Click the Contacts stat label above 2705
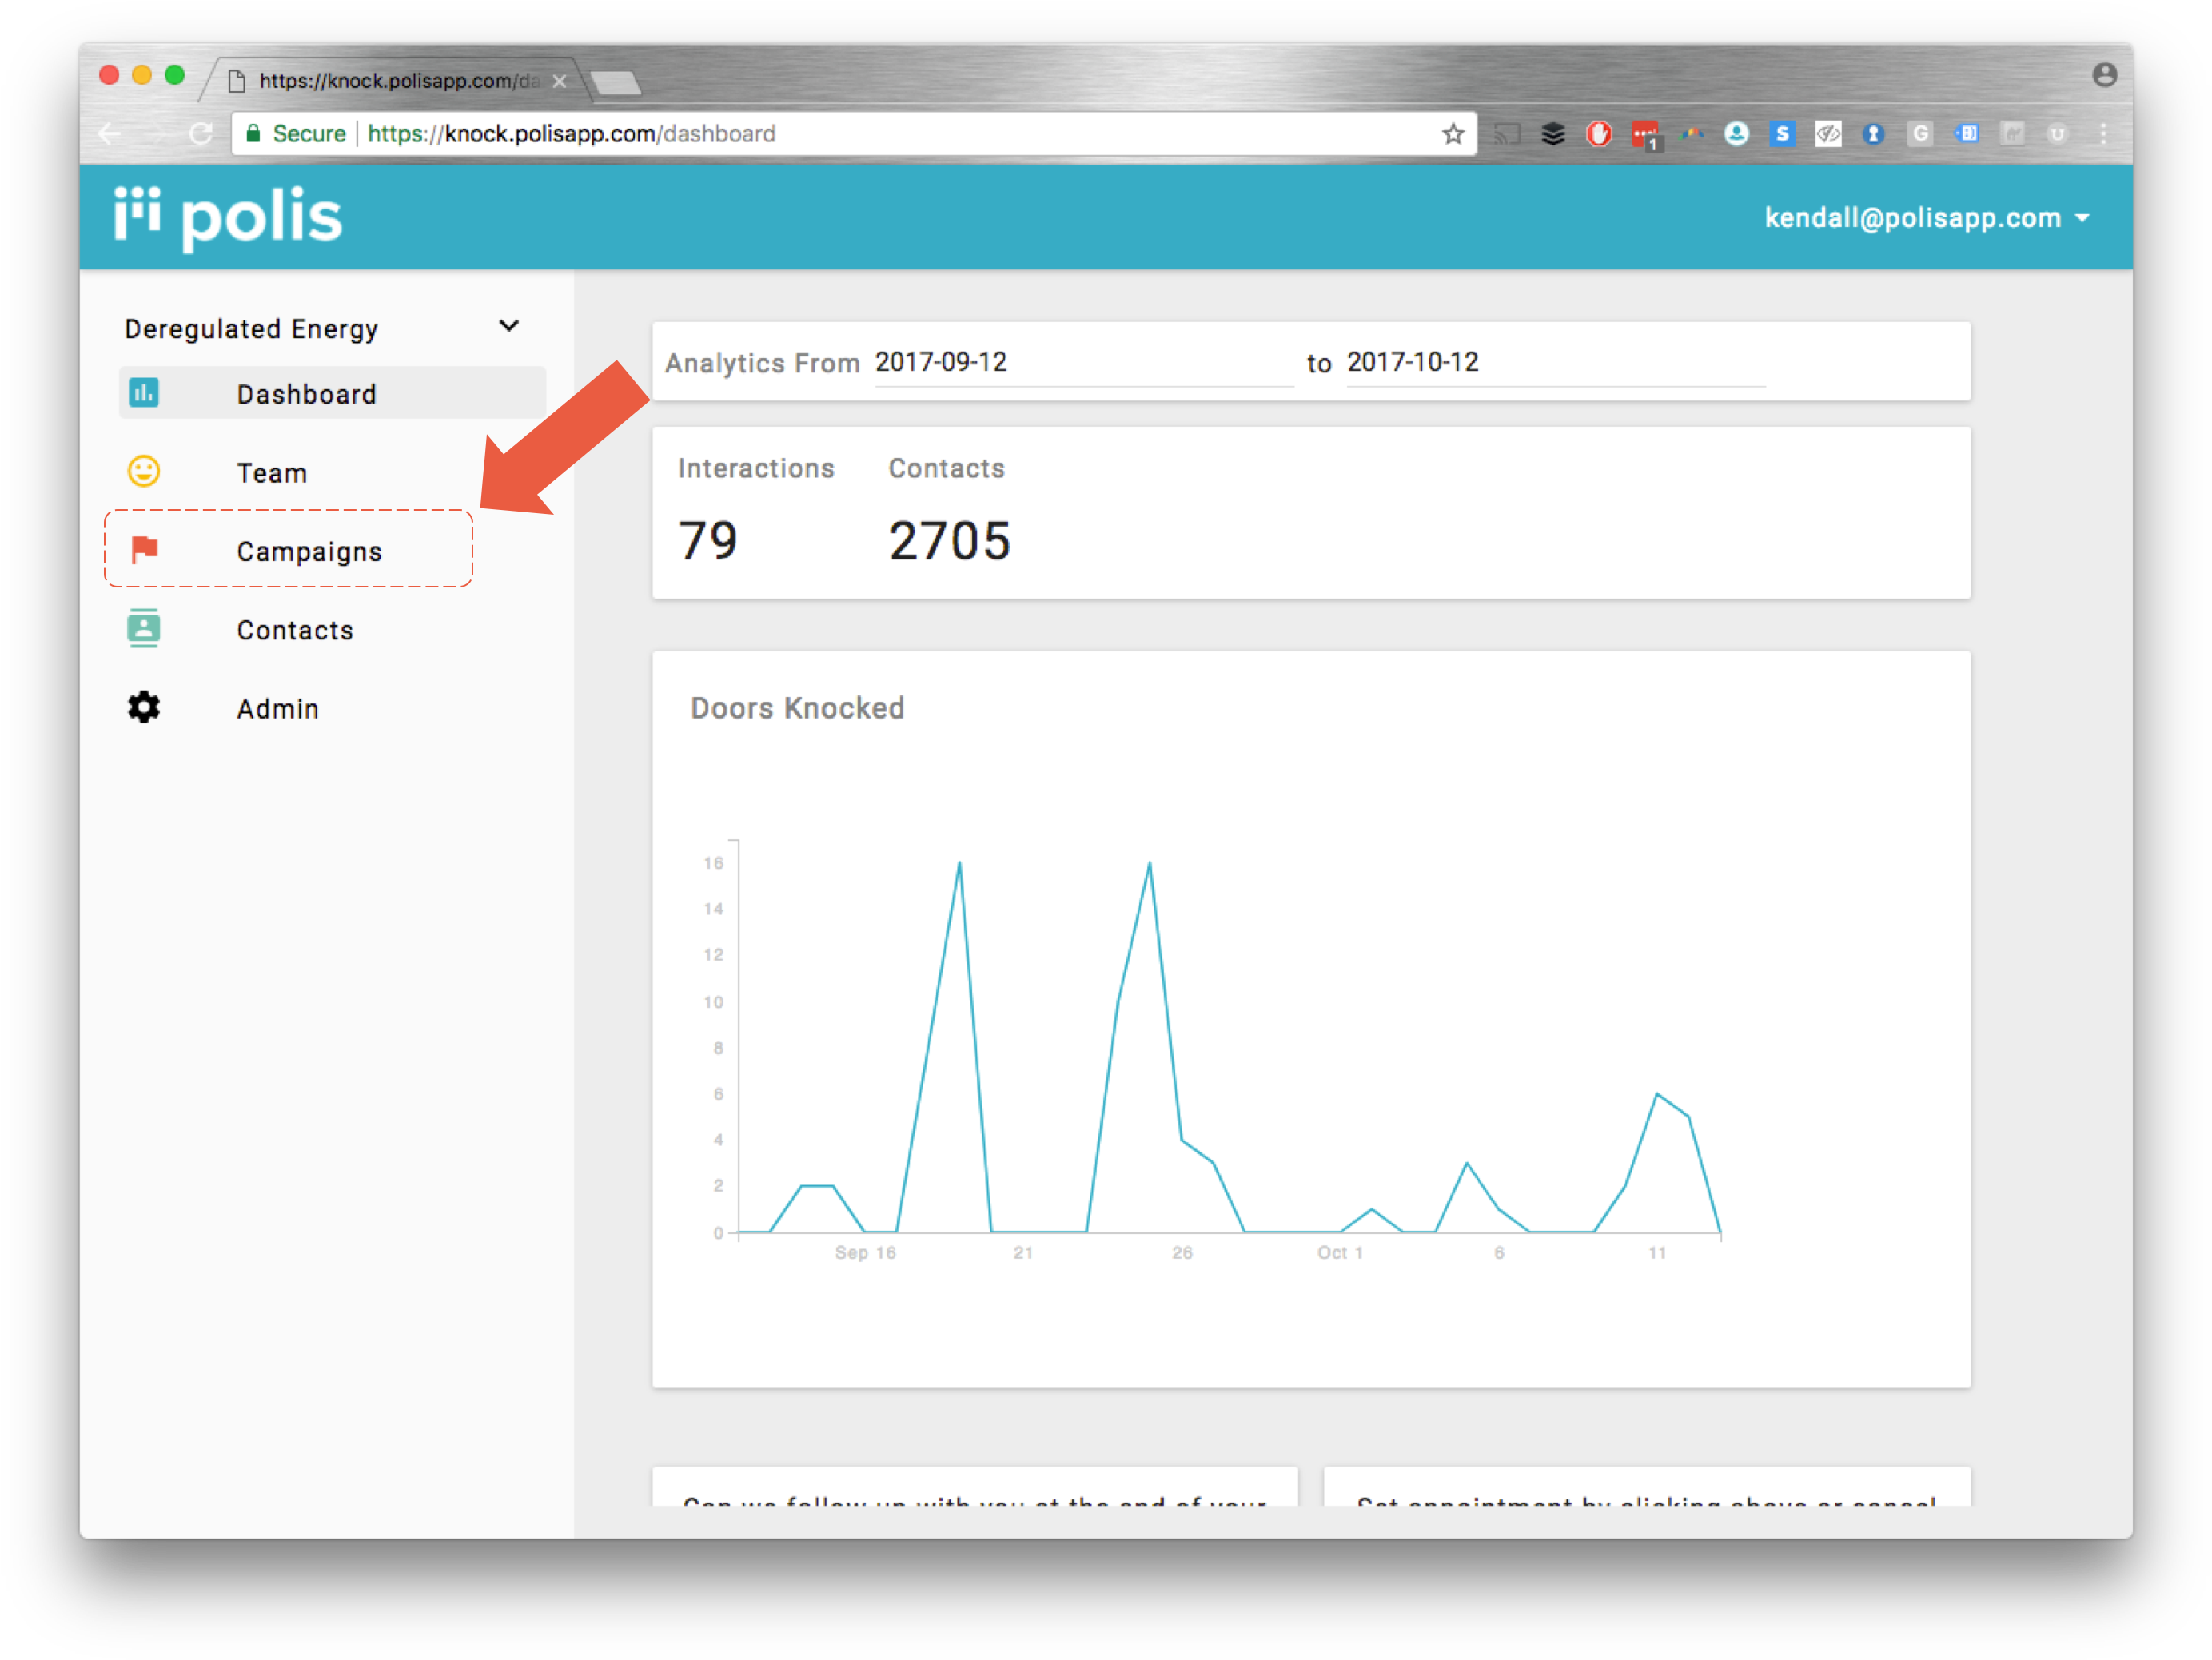Viewport: 2212px width, 1660px height. [x=947, y=468]
